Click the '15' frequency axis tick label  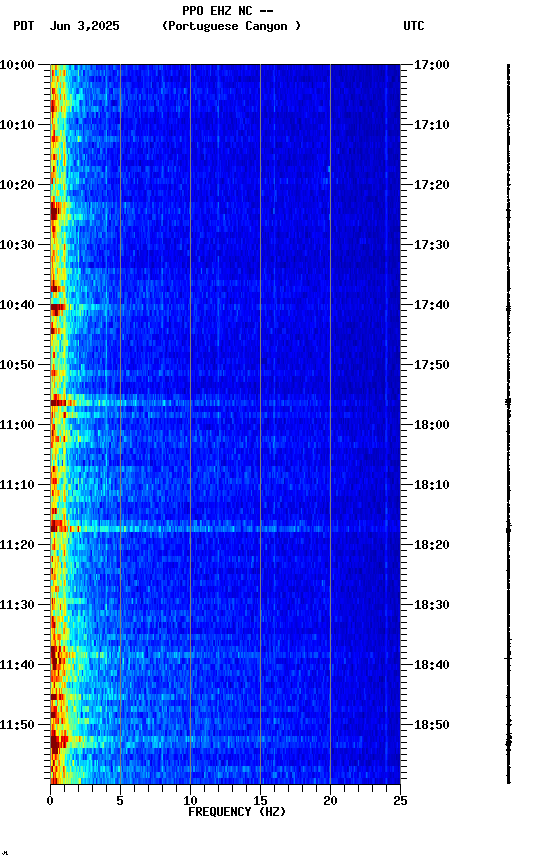(260, 801)
